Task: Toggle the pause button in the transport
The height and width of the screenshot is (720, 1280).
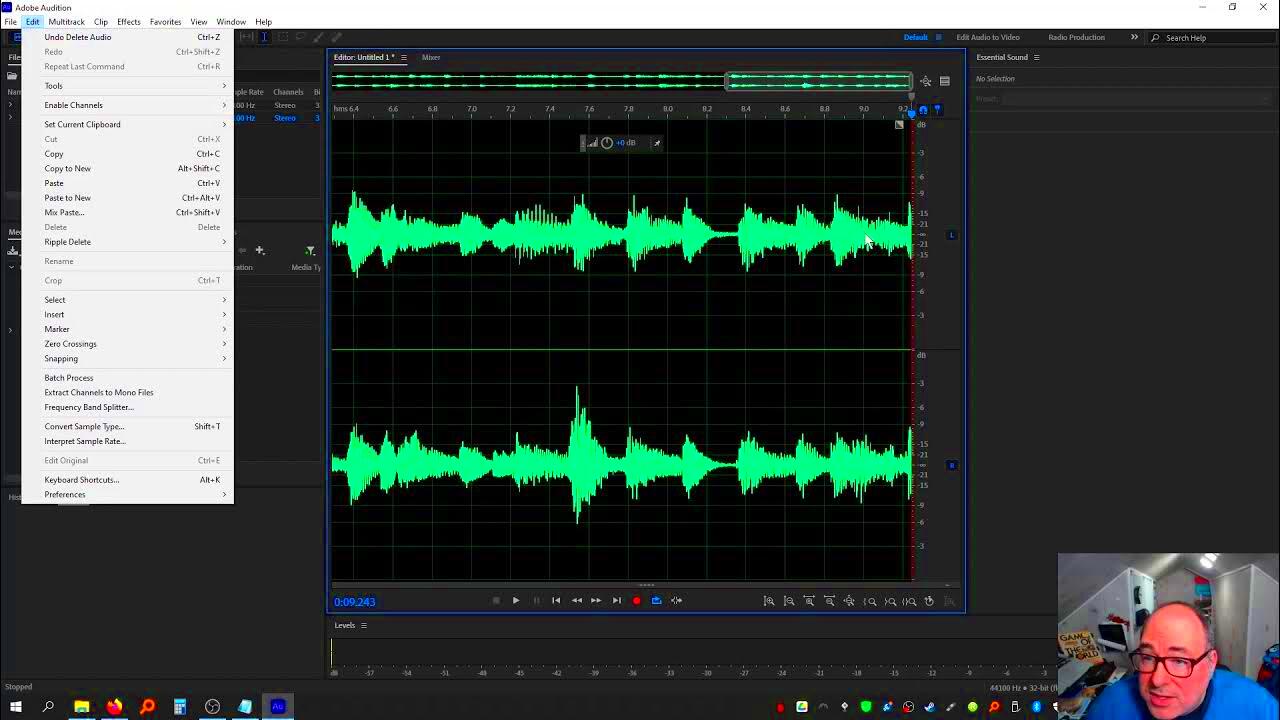Action: tap(536, 601)
